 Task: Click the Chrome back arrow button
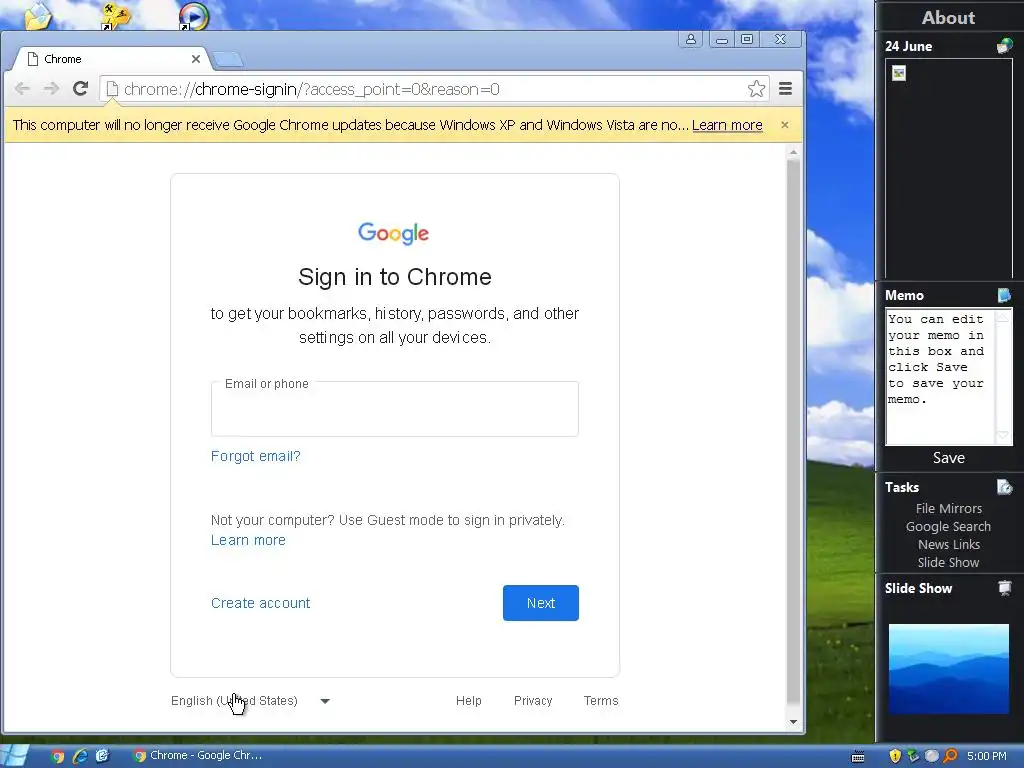click(22, 89)
